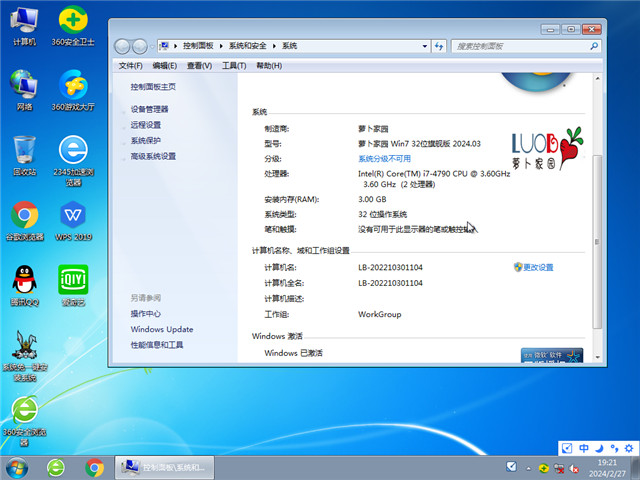Open the 帮助(H) menu
Screen dimensions: 640x480
pyautogui.click(x=269, y=66)
